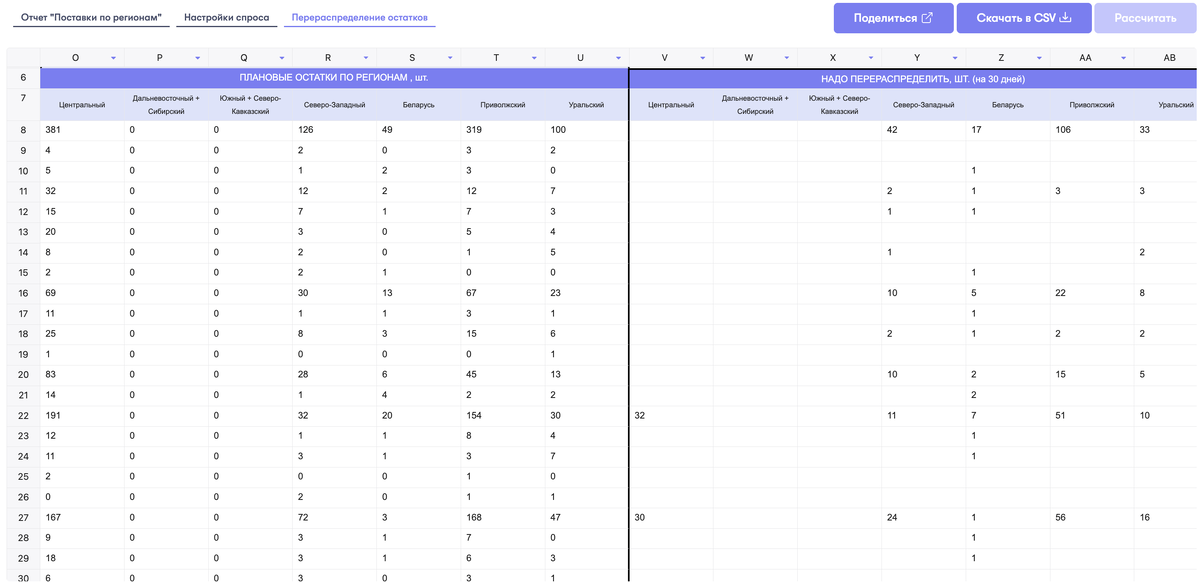Screen dimensions: 1200x583
Task: Select cell with value 56
Action: point(1091,517)
